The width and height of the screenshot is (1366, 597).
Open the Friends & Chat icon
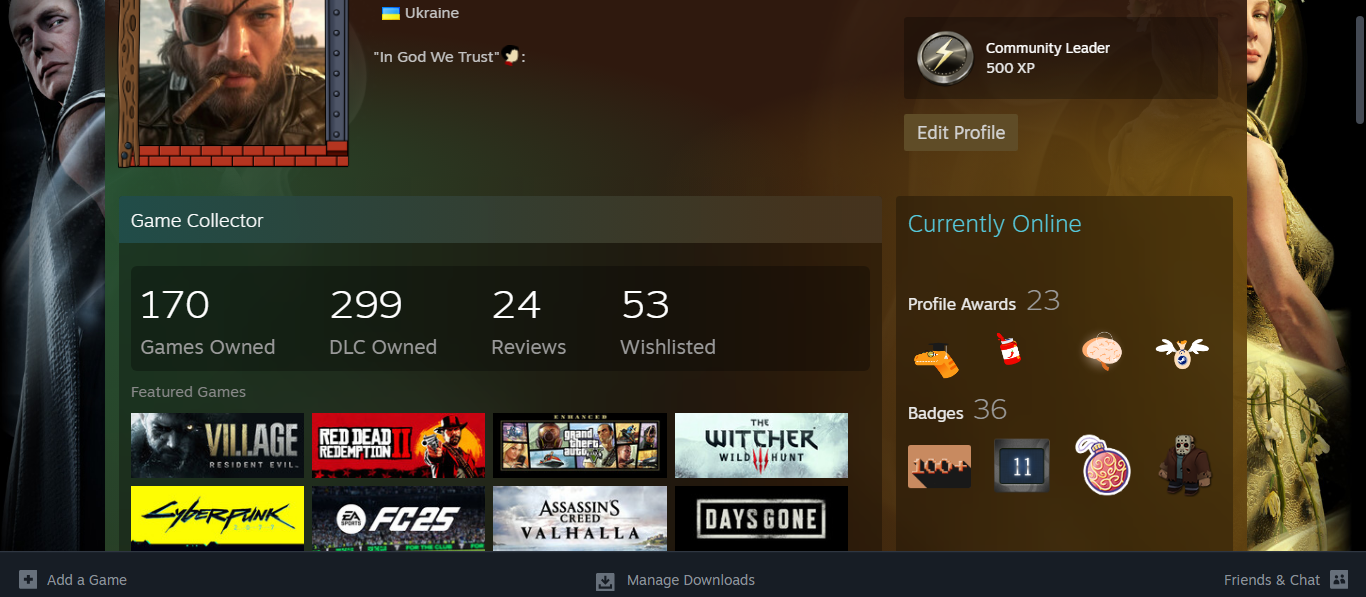[x=1340, y=580]
